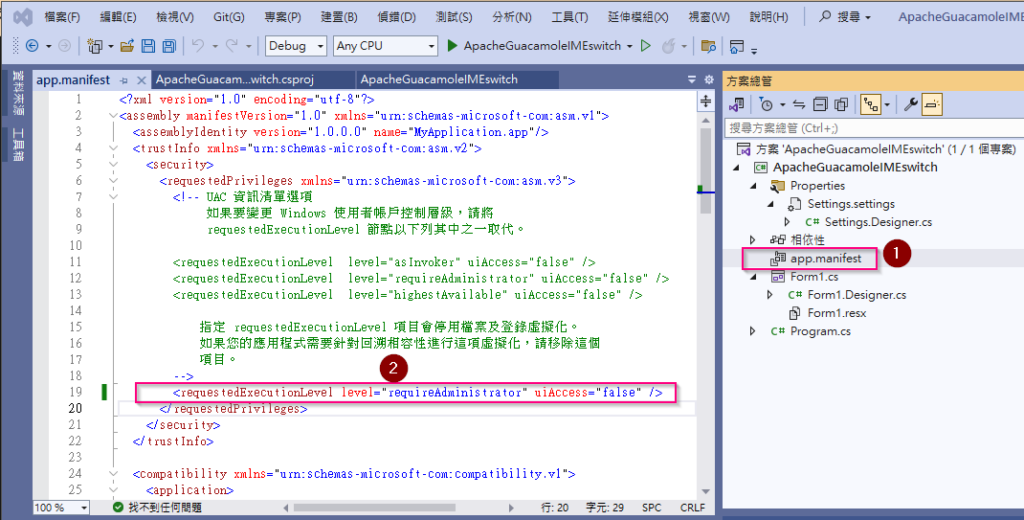Expand the Program.cs node
The image size is (1024, 520).
(x=753, y=331)
